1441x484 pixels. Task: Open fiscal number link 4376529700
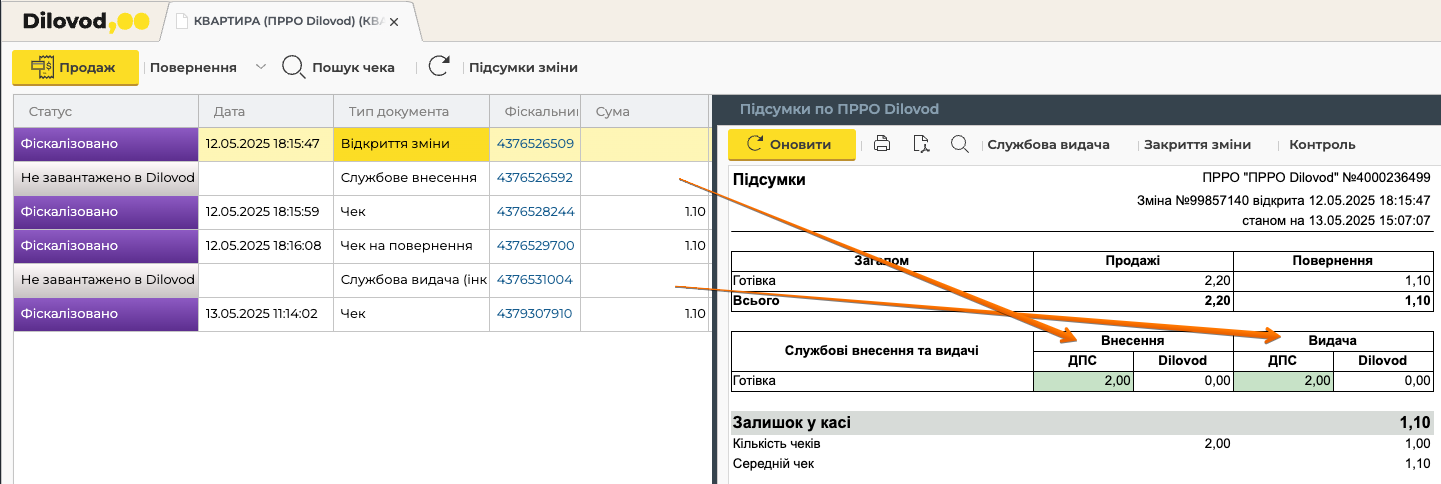tap(535, 246)
